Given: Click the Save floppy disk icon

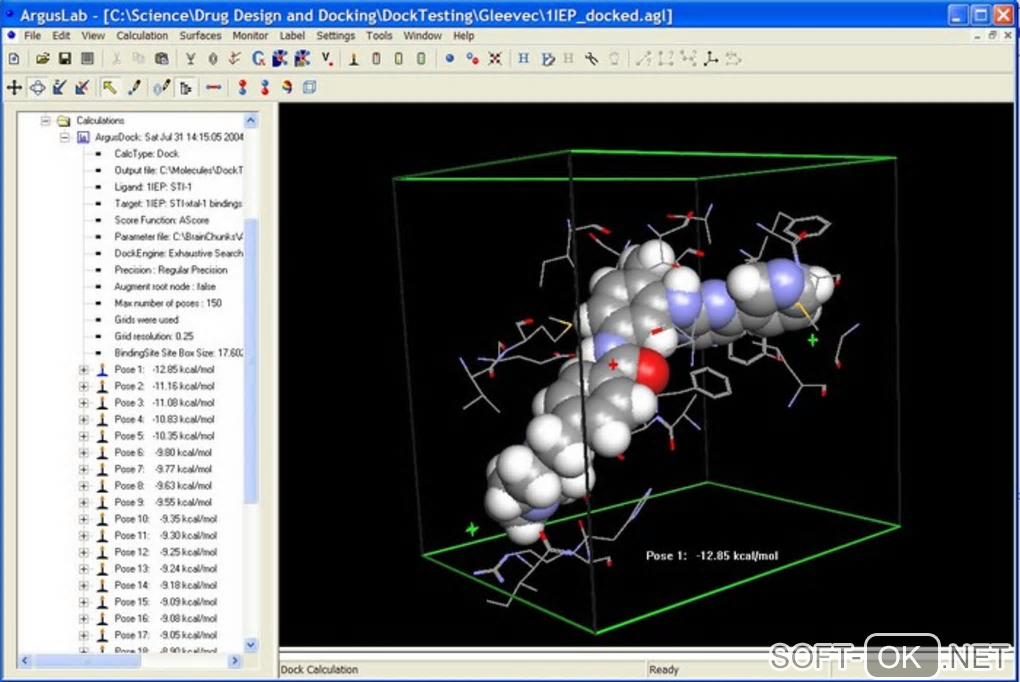Looking at the screenshot, I should click(x=65, y=59).
